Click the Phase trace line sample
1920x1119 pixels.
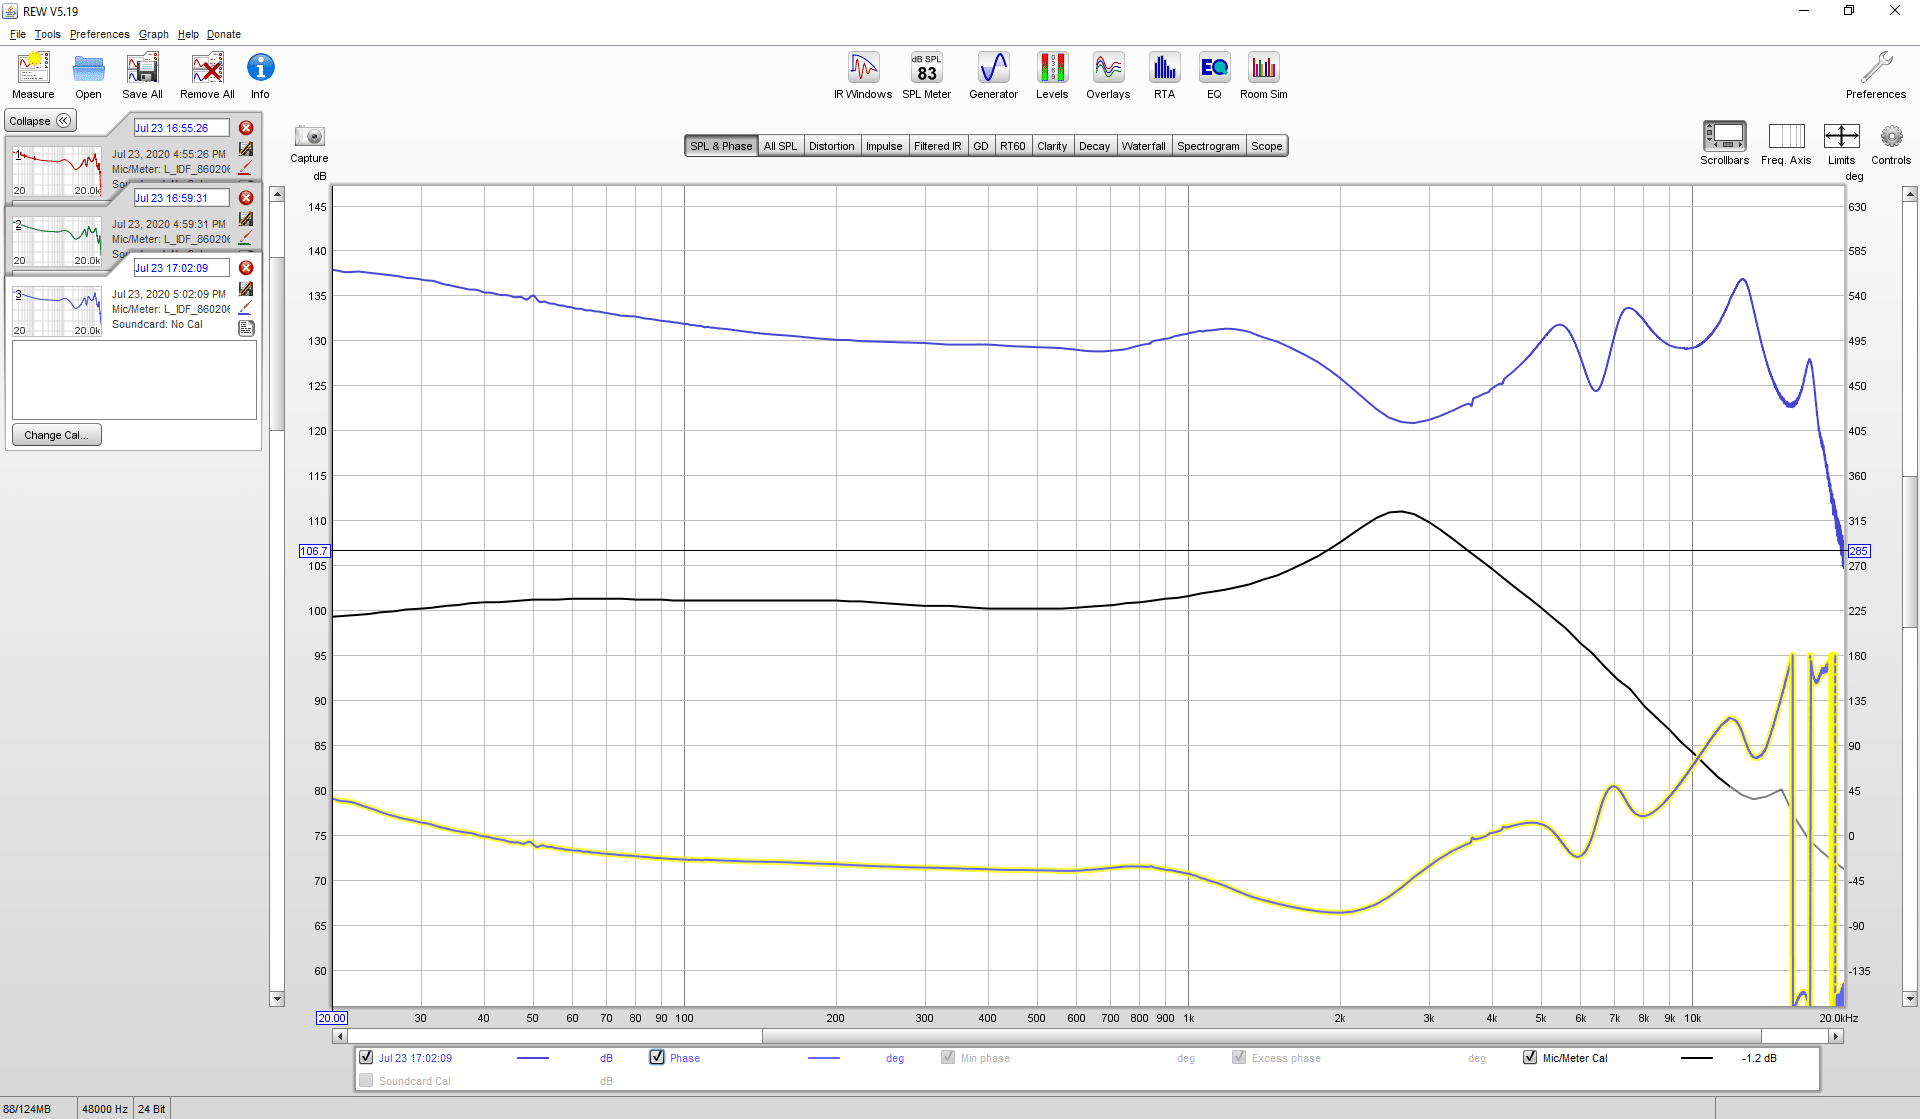[824, 1058]
